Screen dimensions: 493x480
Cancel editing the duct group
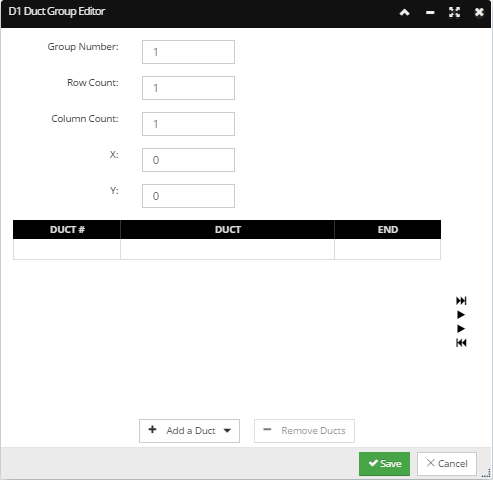[447, 464]
